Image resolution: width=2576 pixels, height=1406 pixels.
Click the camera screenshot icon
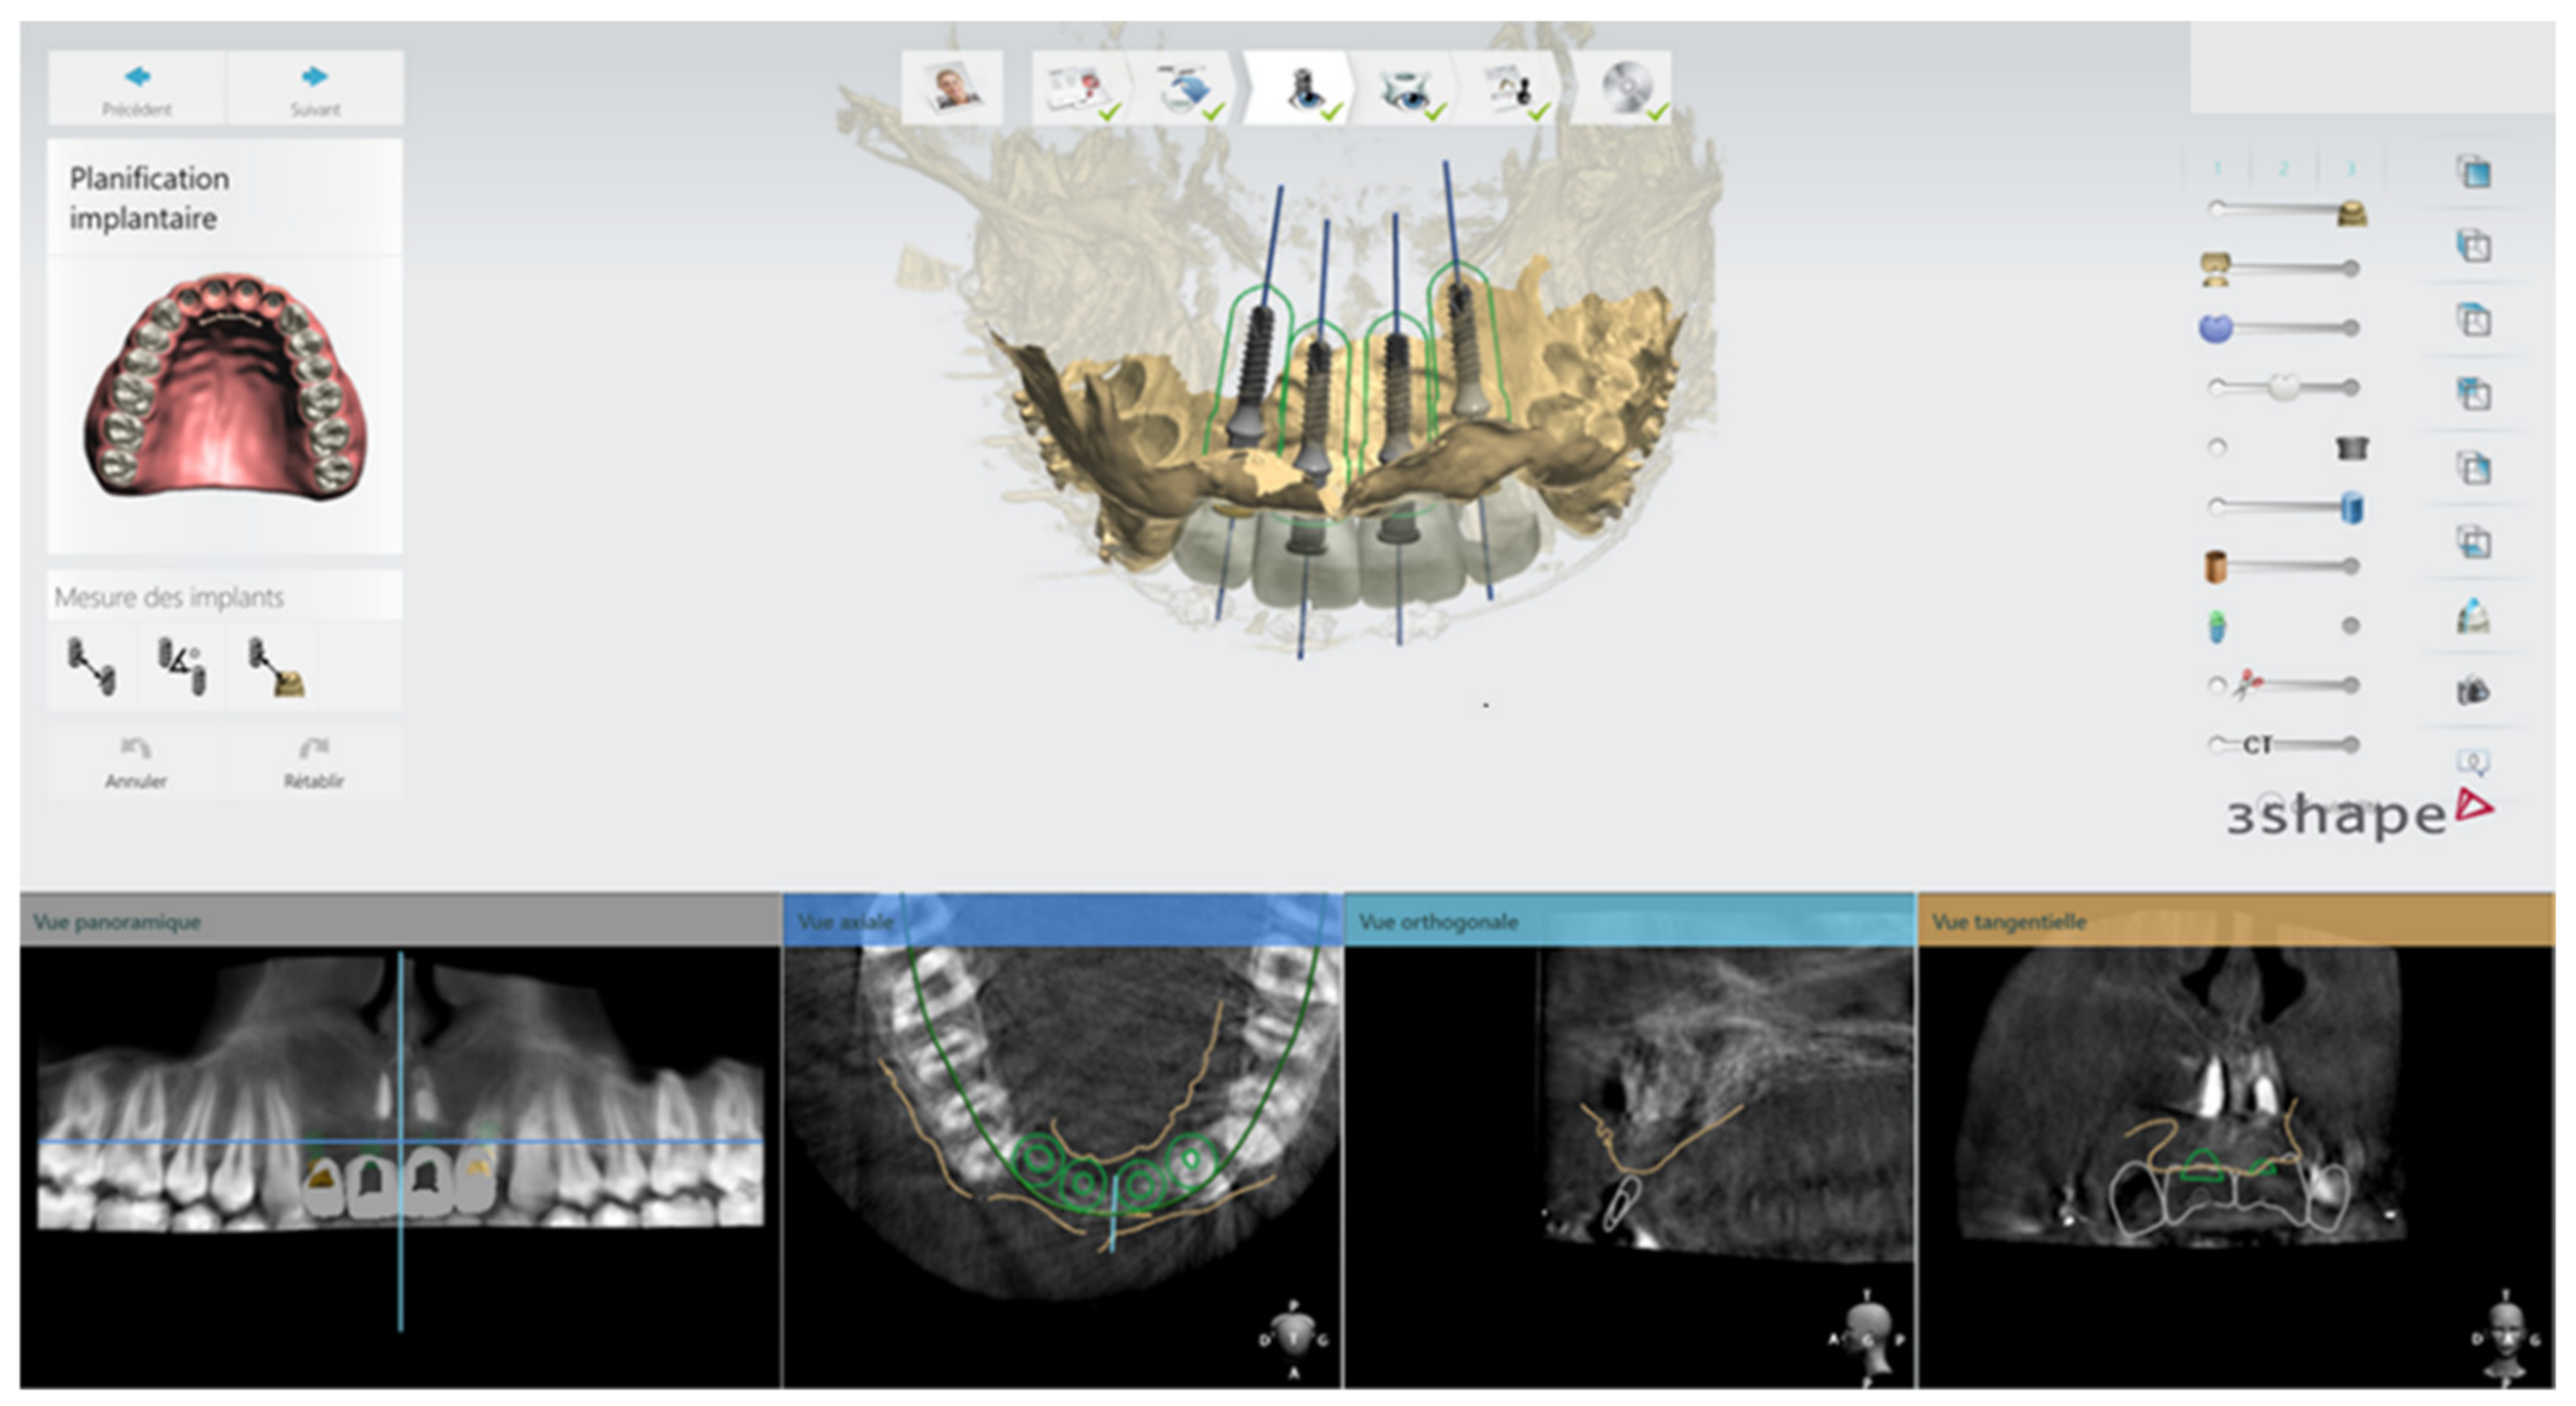(2472, 690)
